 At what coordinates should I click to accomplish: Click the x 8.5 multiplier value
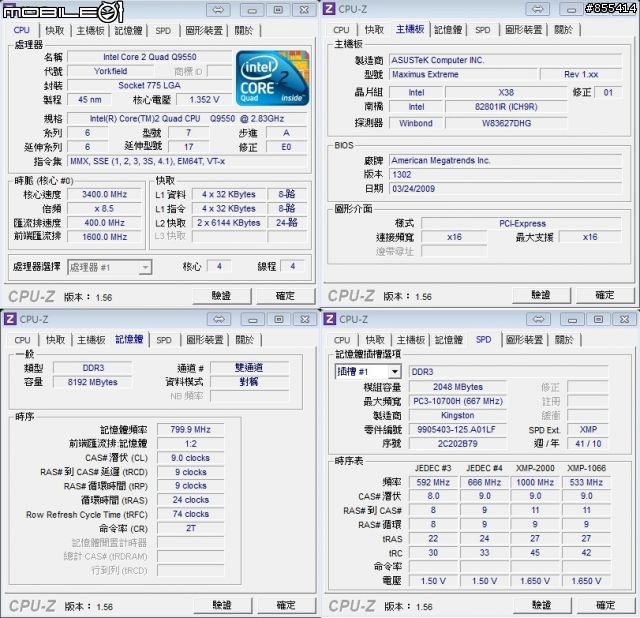104,209
